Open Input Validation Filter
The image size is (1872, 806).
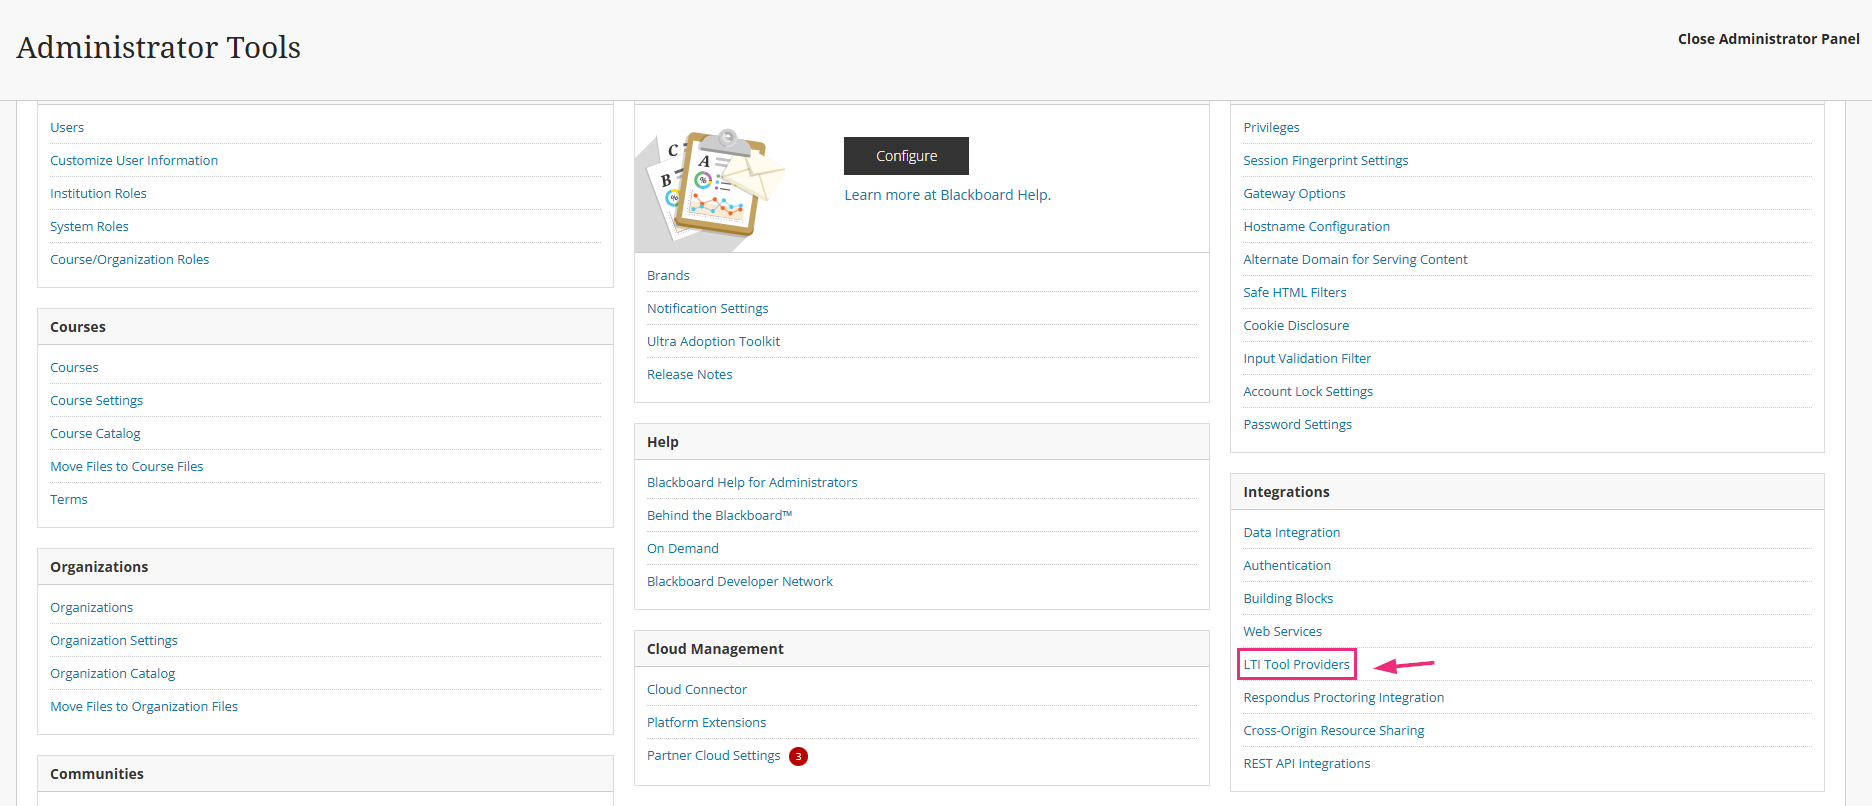point(1307,359)
